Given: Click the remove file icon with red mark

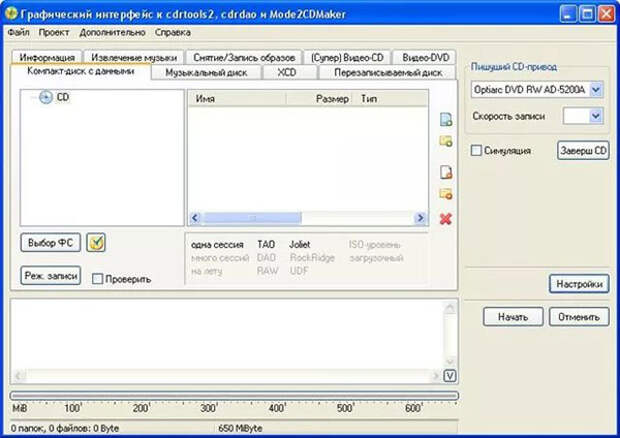Looking at the screenshot, I should [446, 172].
